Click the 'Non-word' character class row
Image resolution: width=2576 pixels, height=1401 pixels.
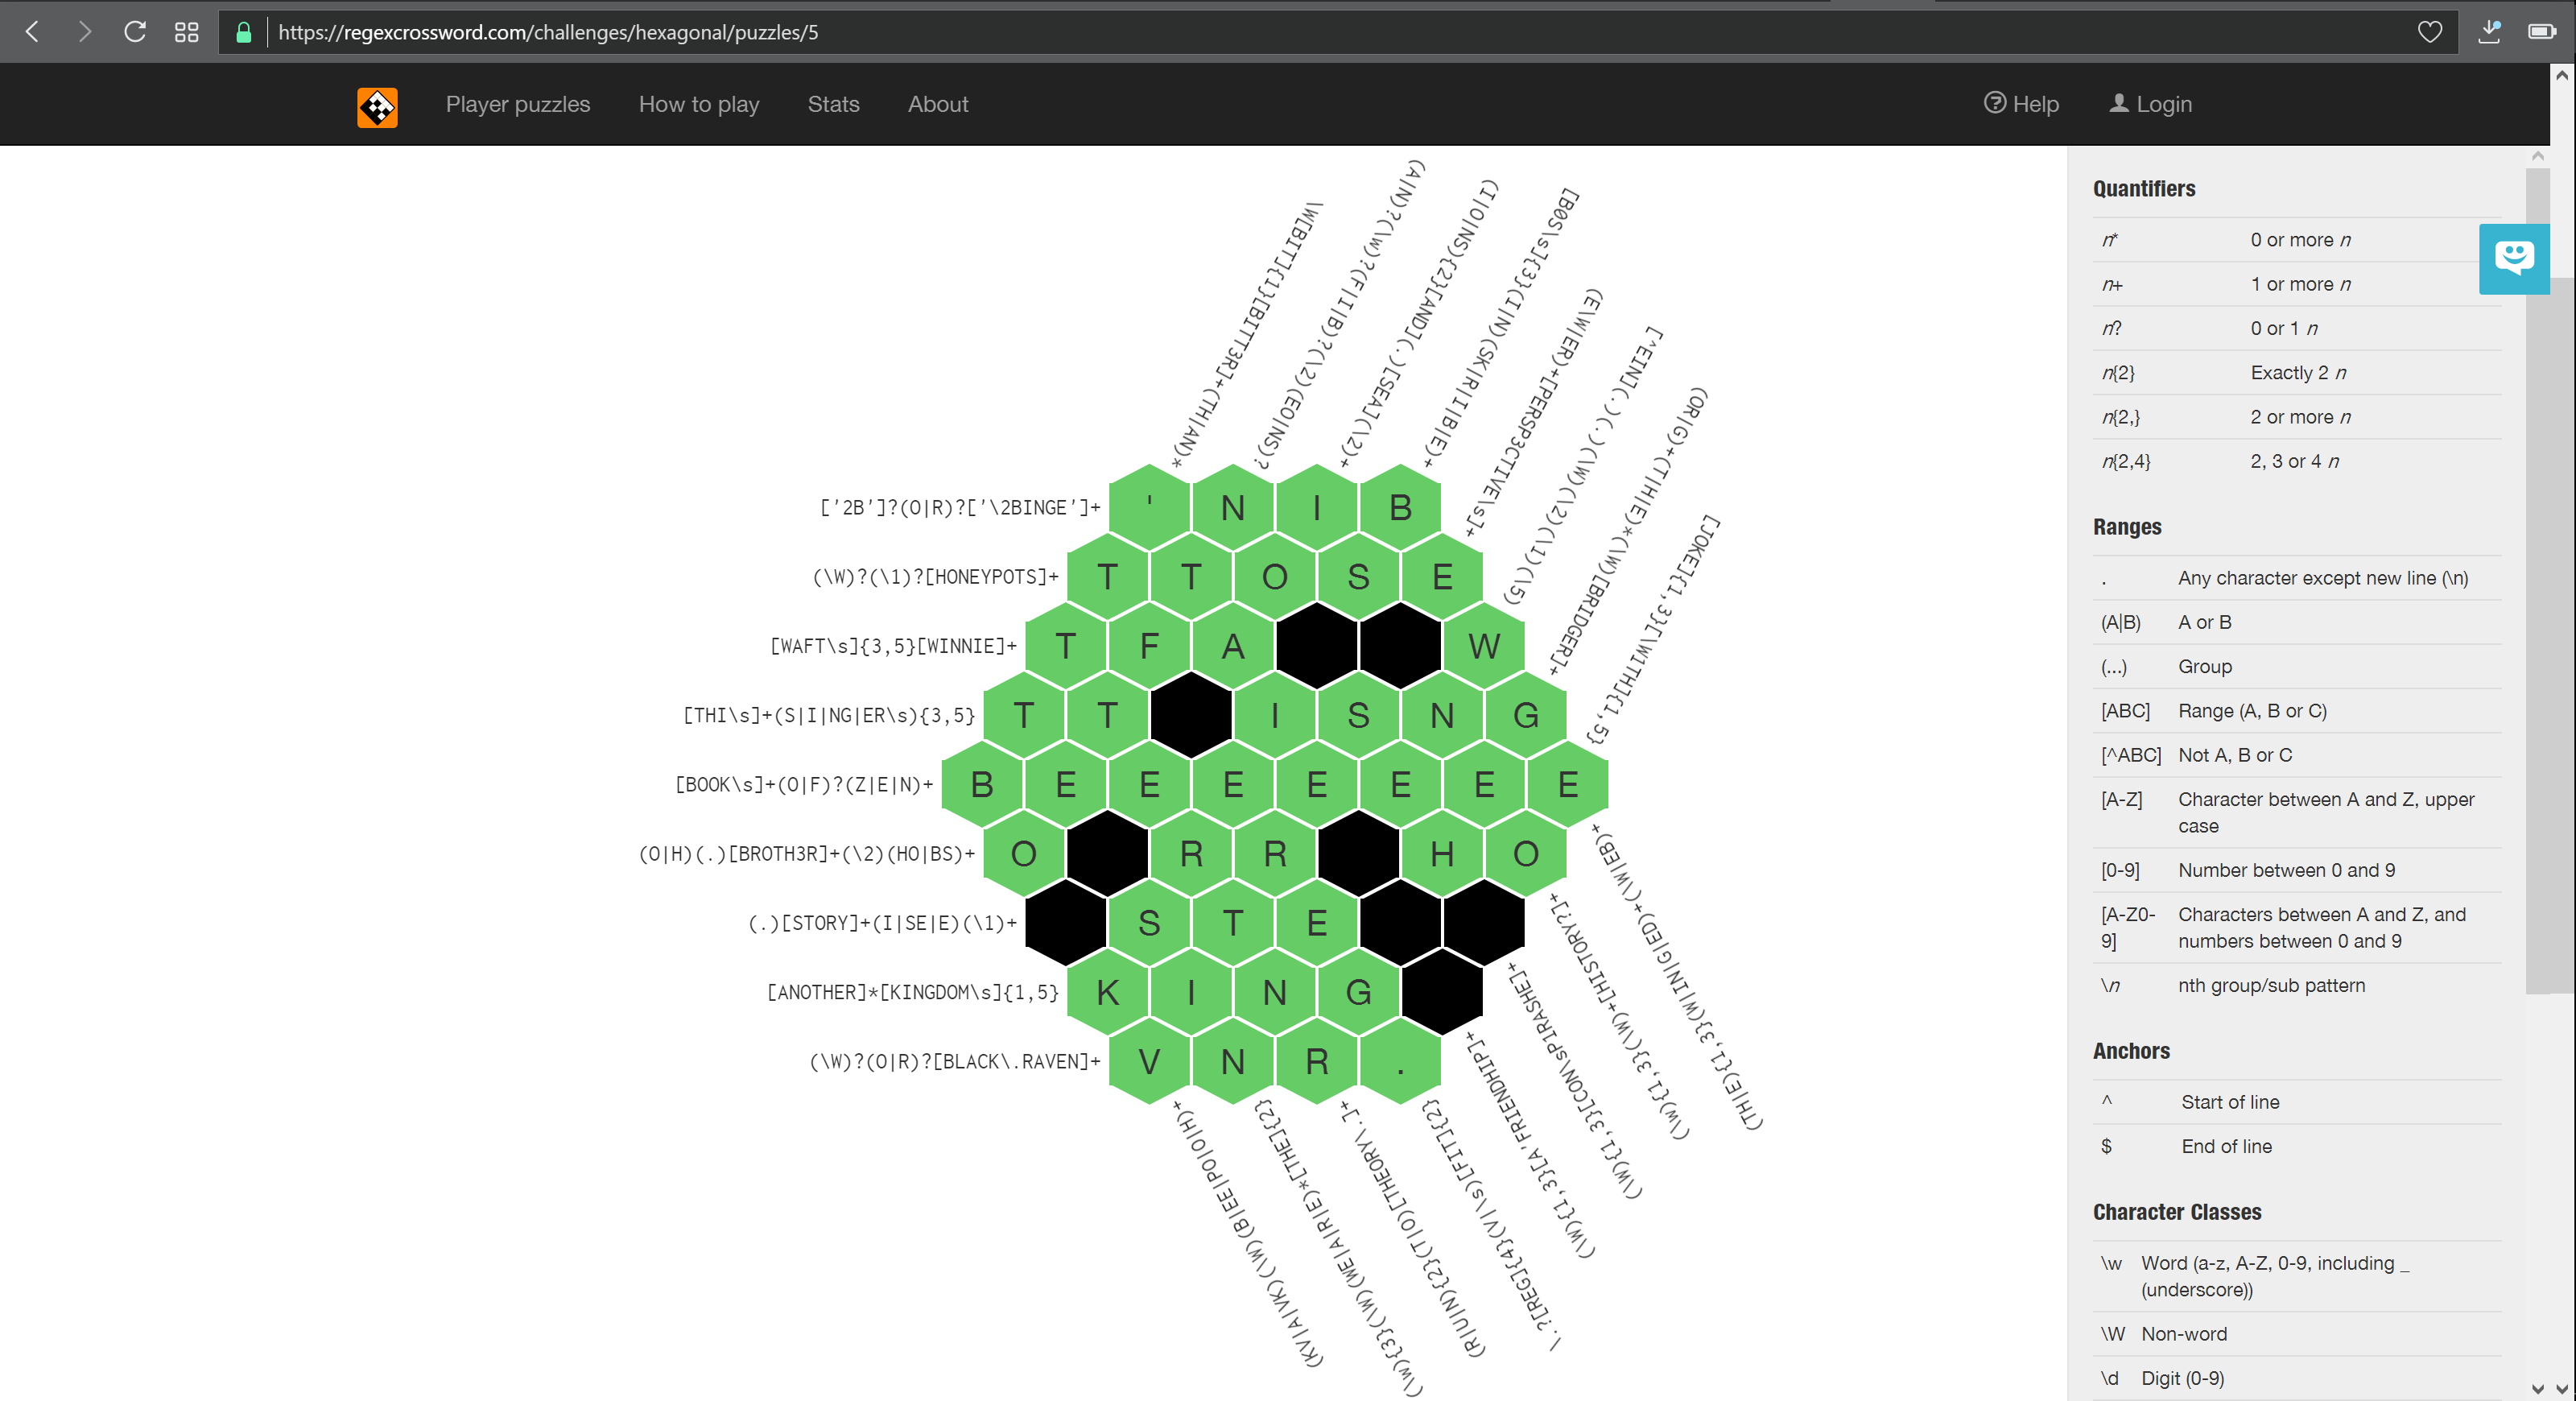click(x=2297, y=1334)
